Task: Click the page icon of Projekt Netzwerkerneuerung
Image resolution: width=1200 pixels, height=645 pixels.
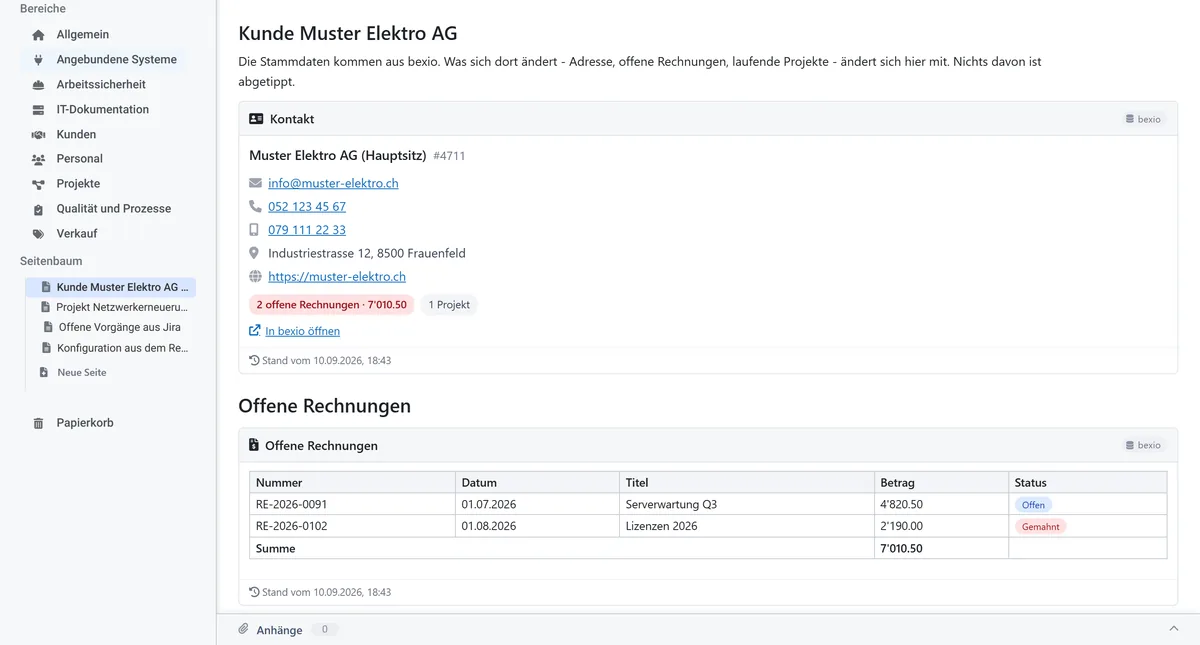Action: point(46,307)
